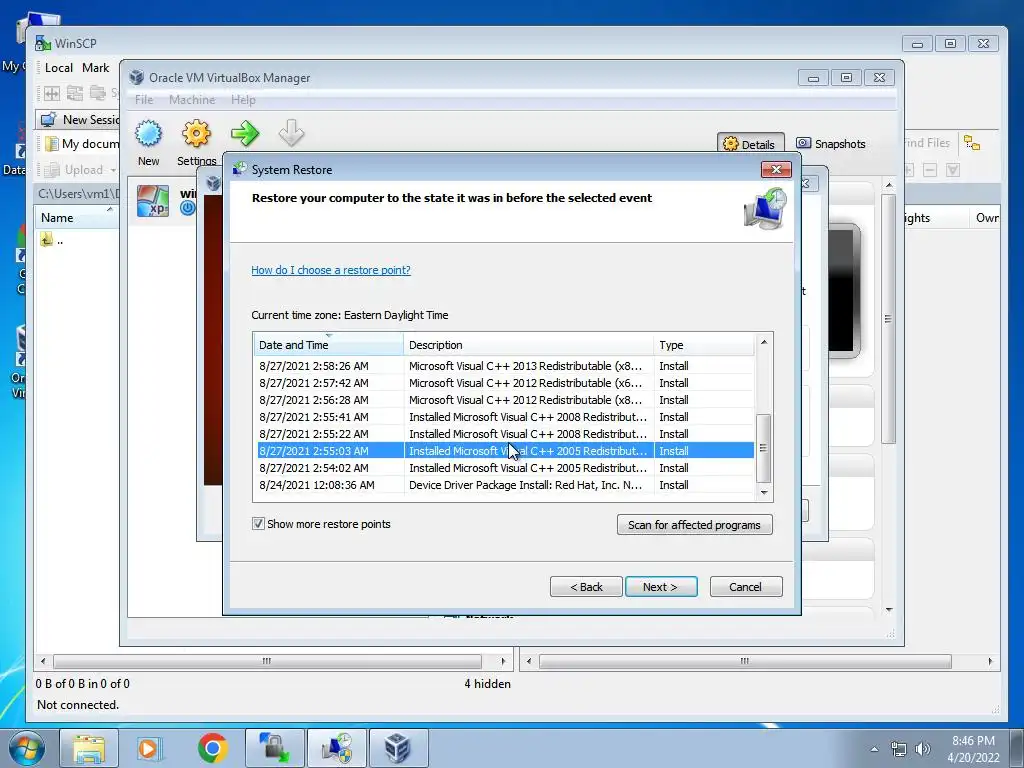Image resolution: width=1024 pixels, height=768 pixels.
Task: Click the WinSCP find files tree icon
Action: pos(972,143)
